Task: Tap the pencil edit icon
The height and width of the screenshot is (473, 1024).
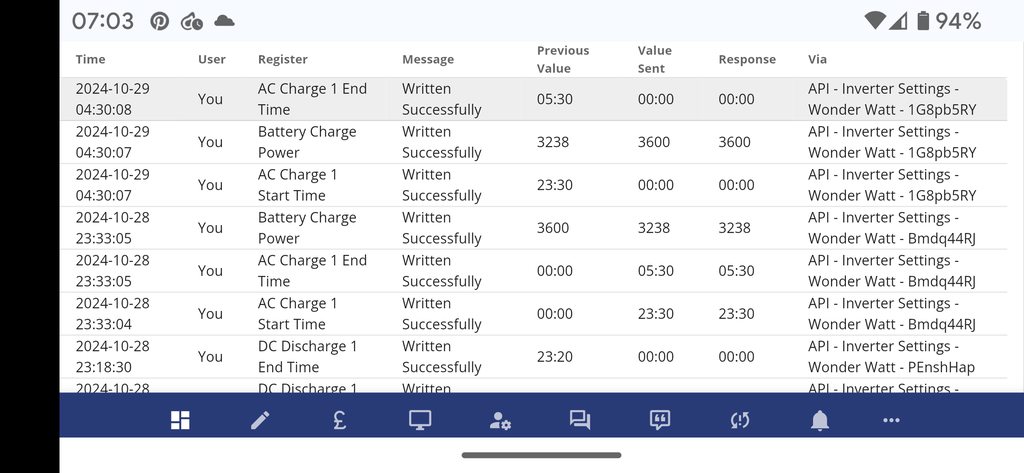Action: (x=260, y=421)
